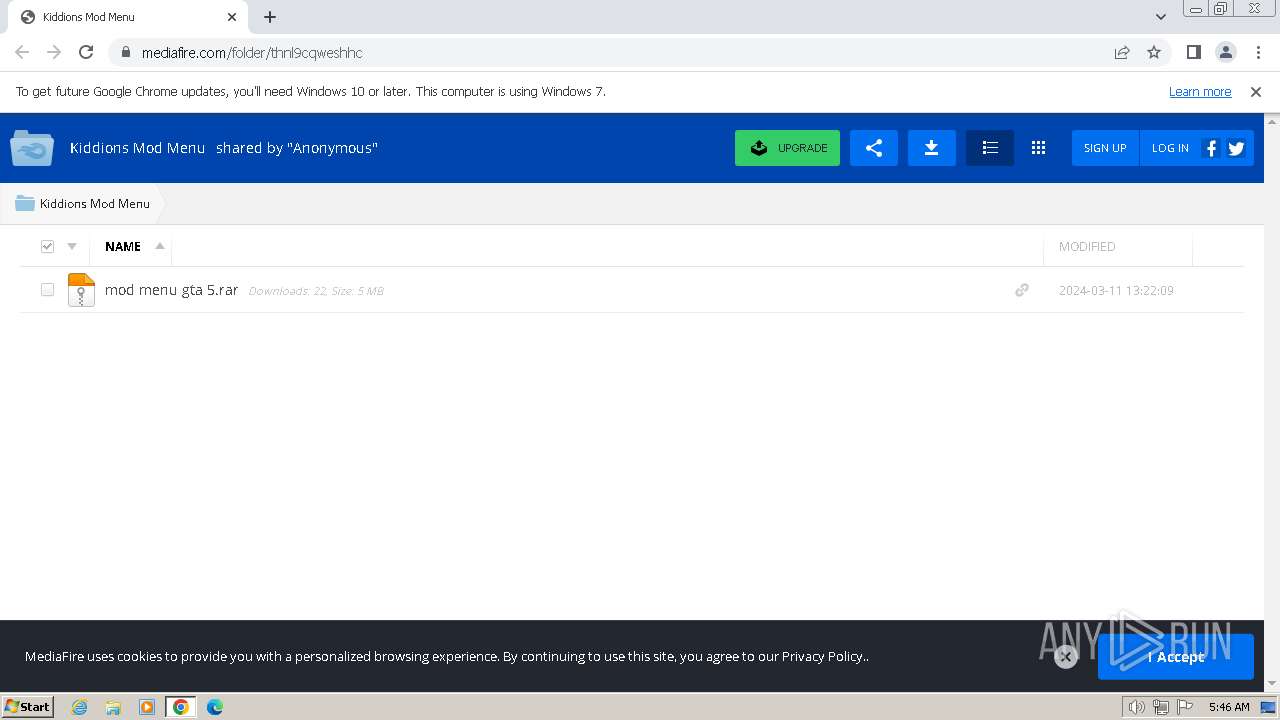Screen dimensions: 1280x720
Task: Copy link icon for mod menu gta 5.rar
Action: pyautogui.click(x=1022, y=290)
